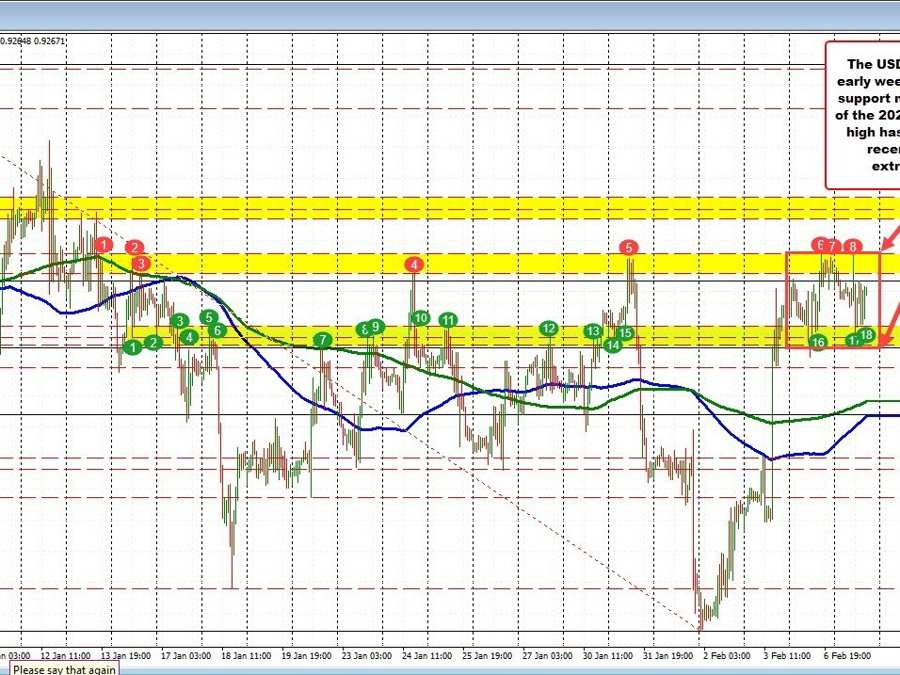Screen dimensions: 900x675
Task: Click the '6 Feb 19:00' time axis label
Action: coord(846,656)
